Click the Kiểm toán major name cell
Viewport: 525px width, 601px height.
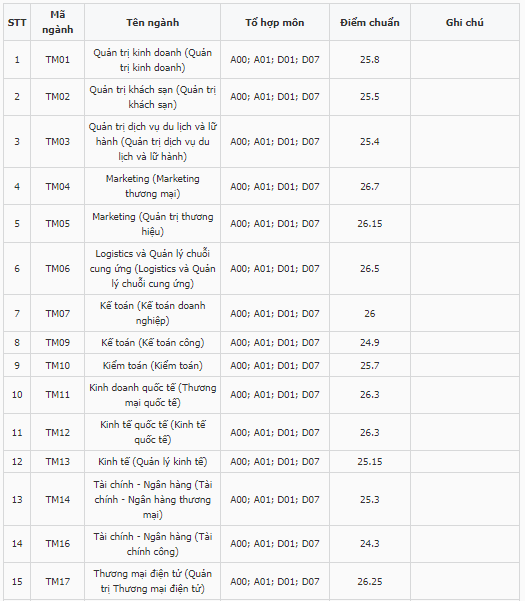[153, 365]
